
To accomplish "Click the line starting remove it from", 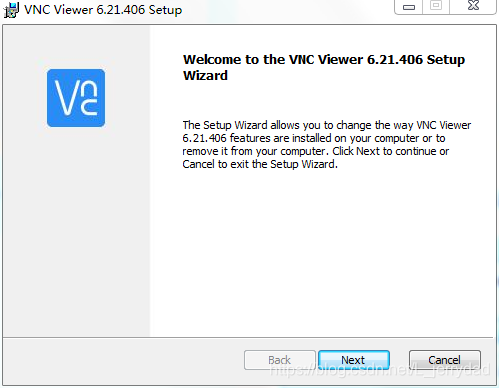I will (316, 151).
